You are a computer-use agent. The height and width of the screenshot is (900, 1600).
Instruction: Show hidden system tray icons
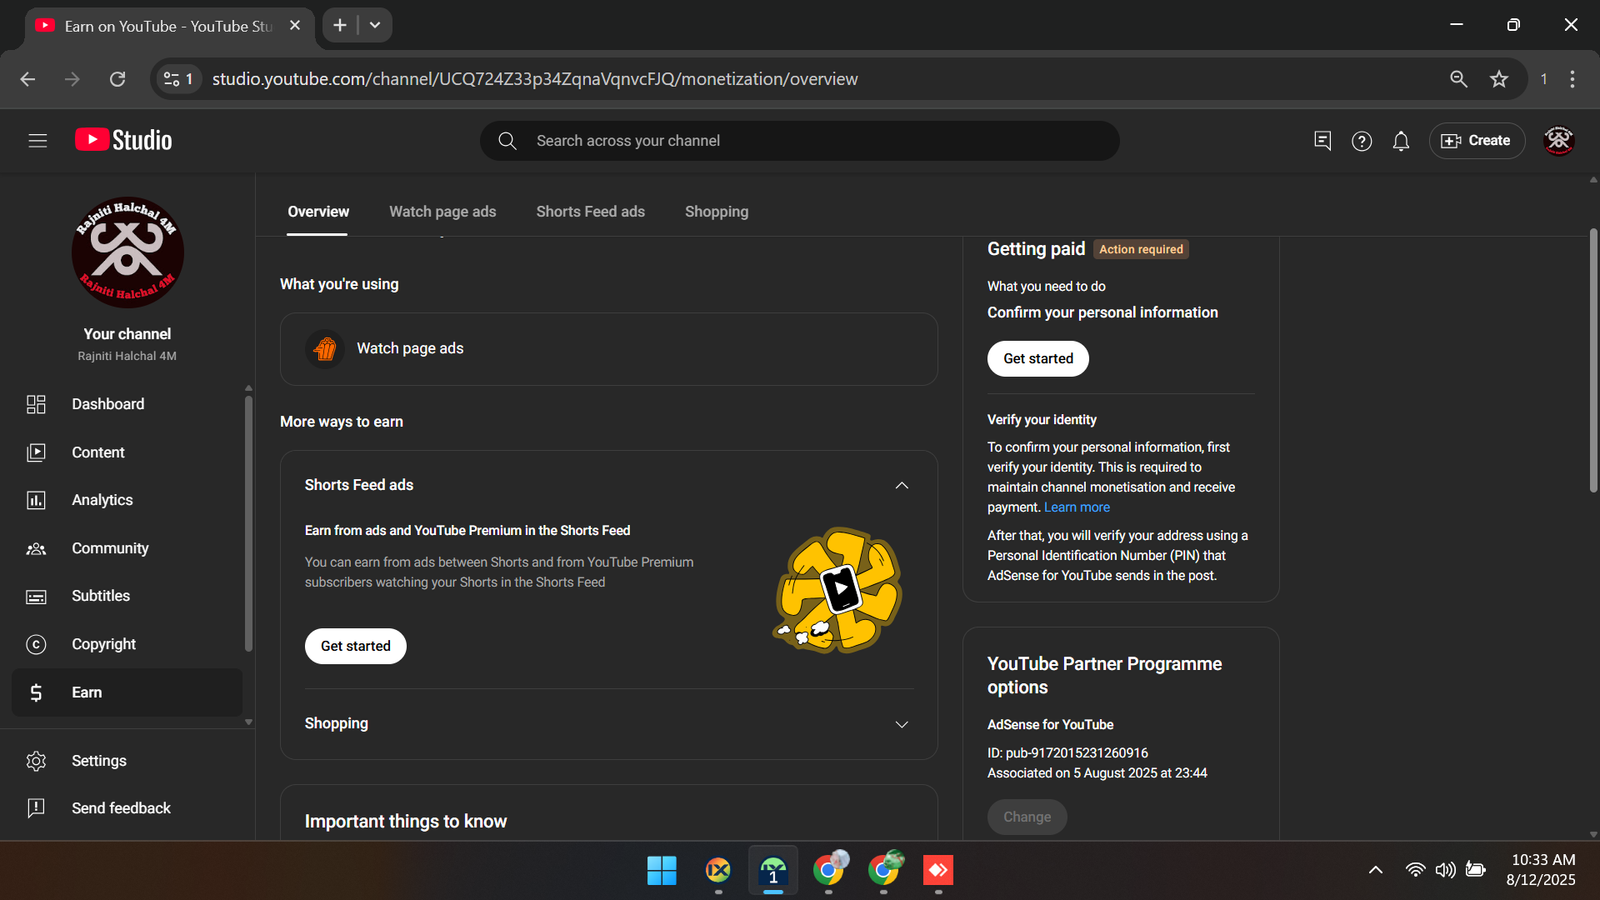click(1376, 870)
